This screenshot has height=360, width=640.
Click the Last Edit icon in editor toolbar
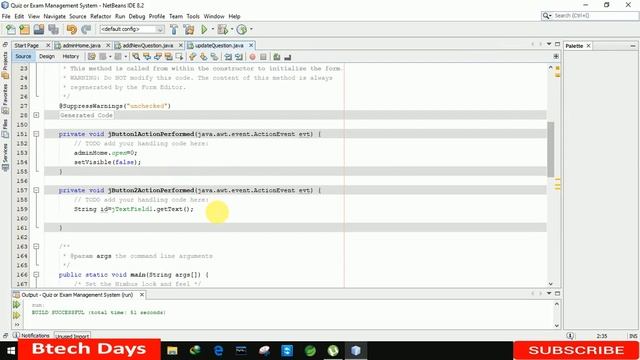pos(92,57)
